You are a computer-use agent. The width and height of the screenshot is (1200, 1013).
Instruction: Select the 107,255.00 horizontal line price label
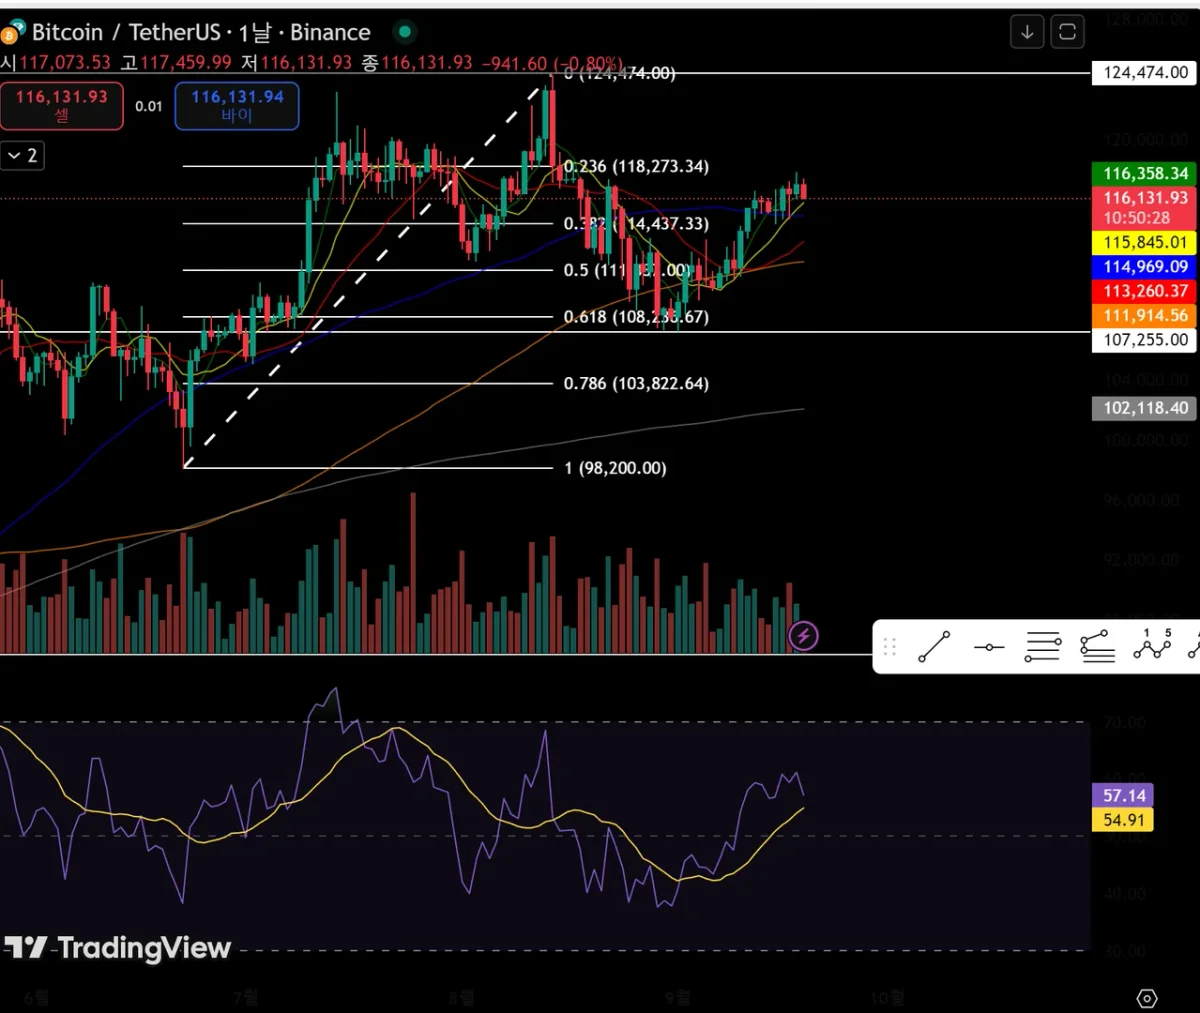(x=1146, y=340)
